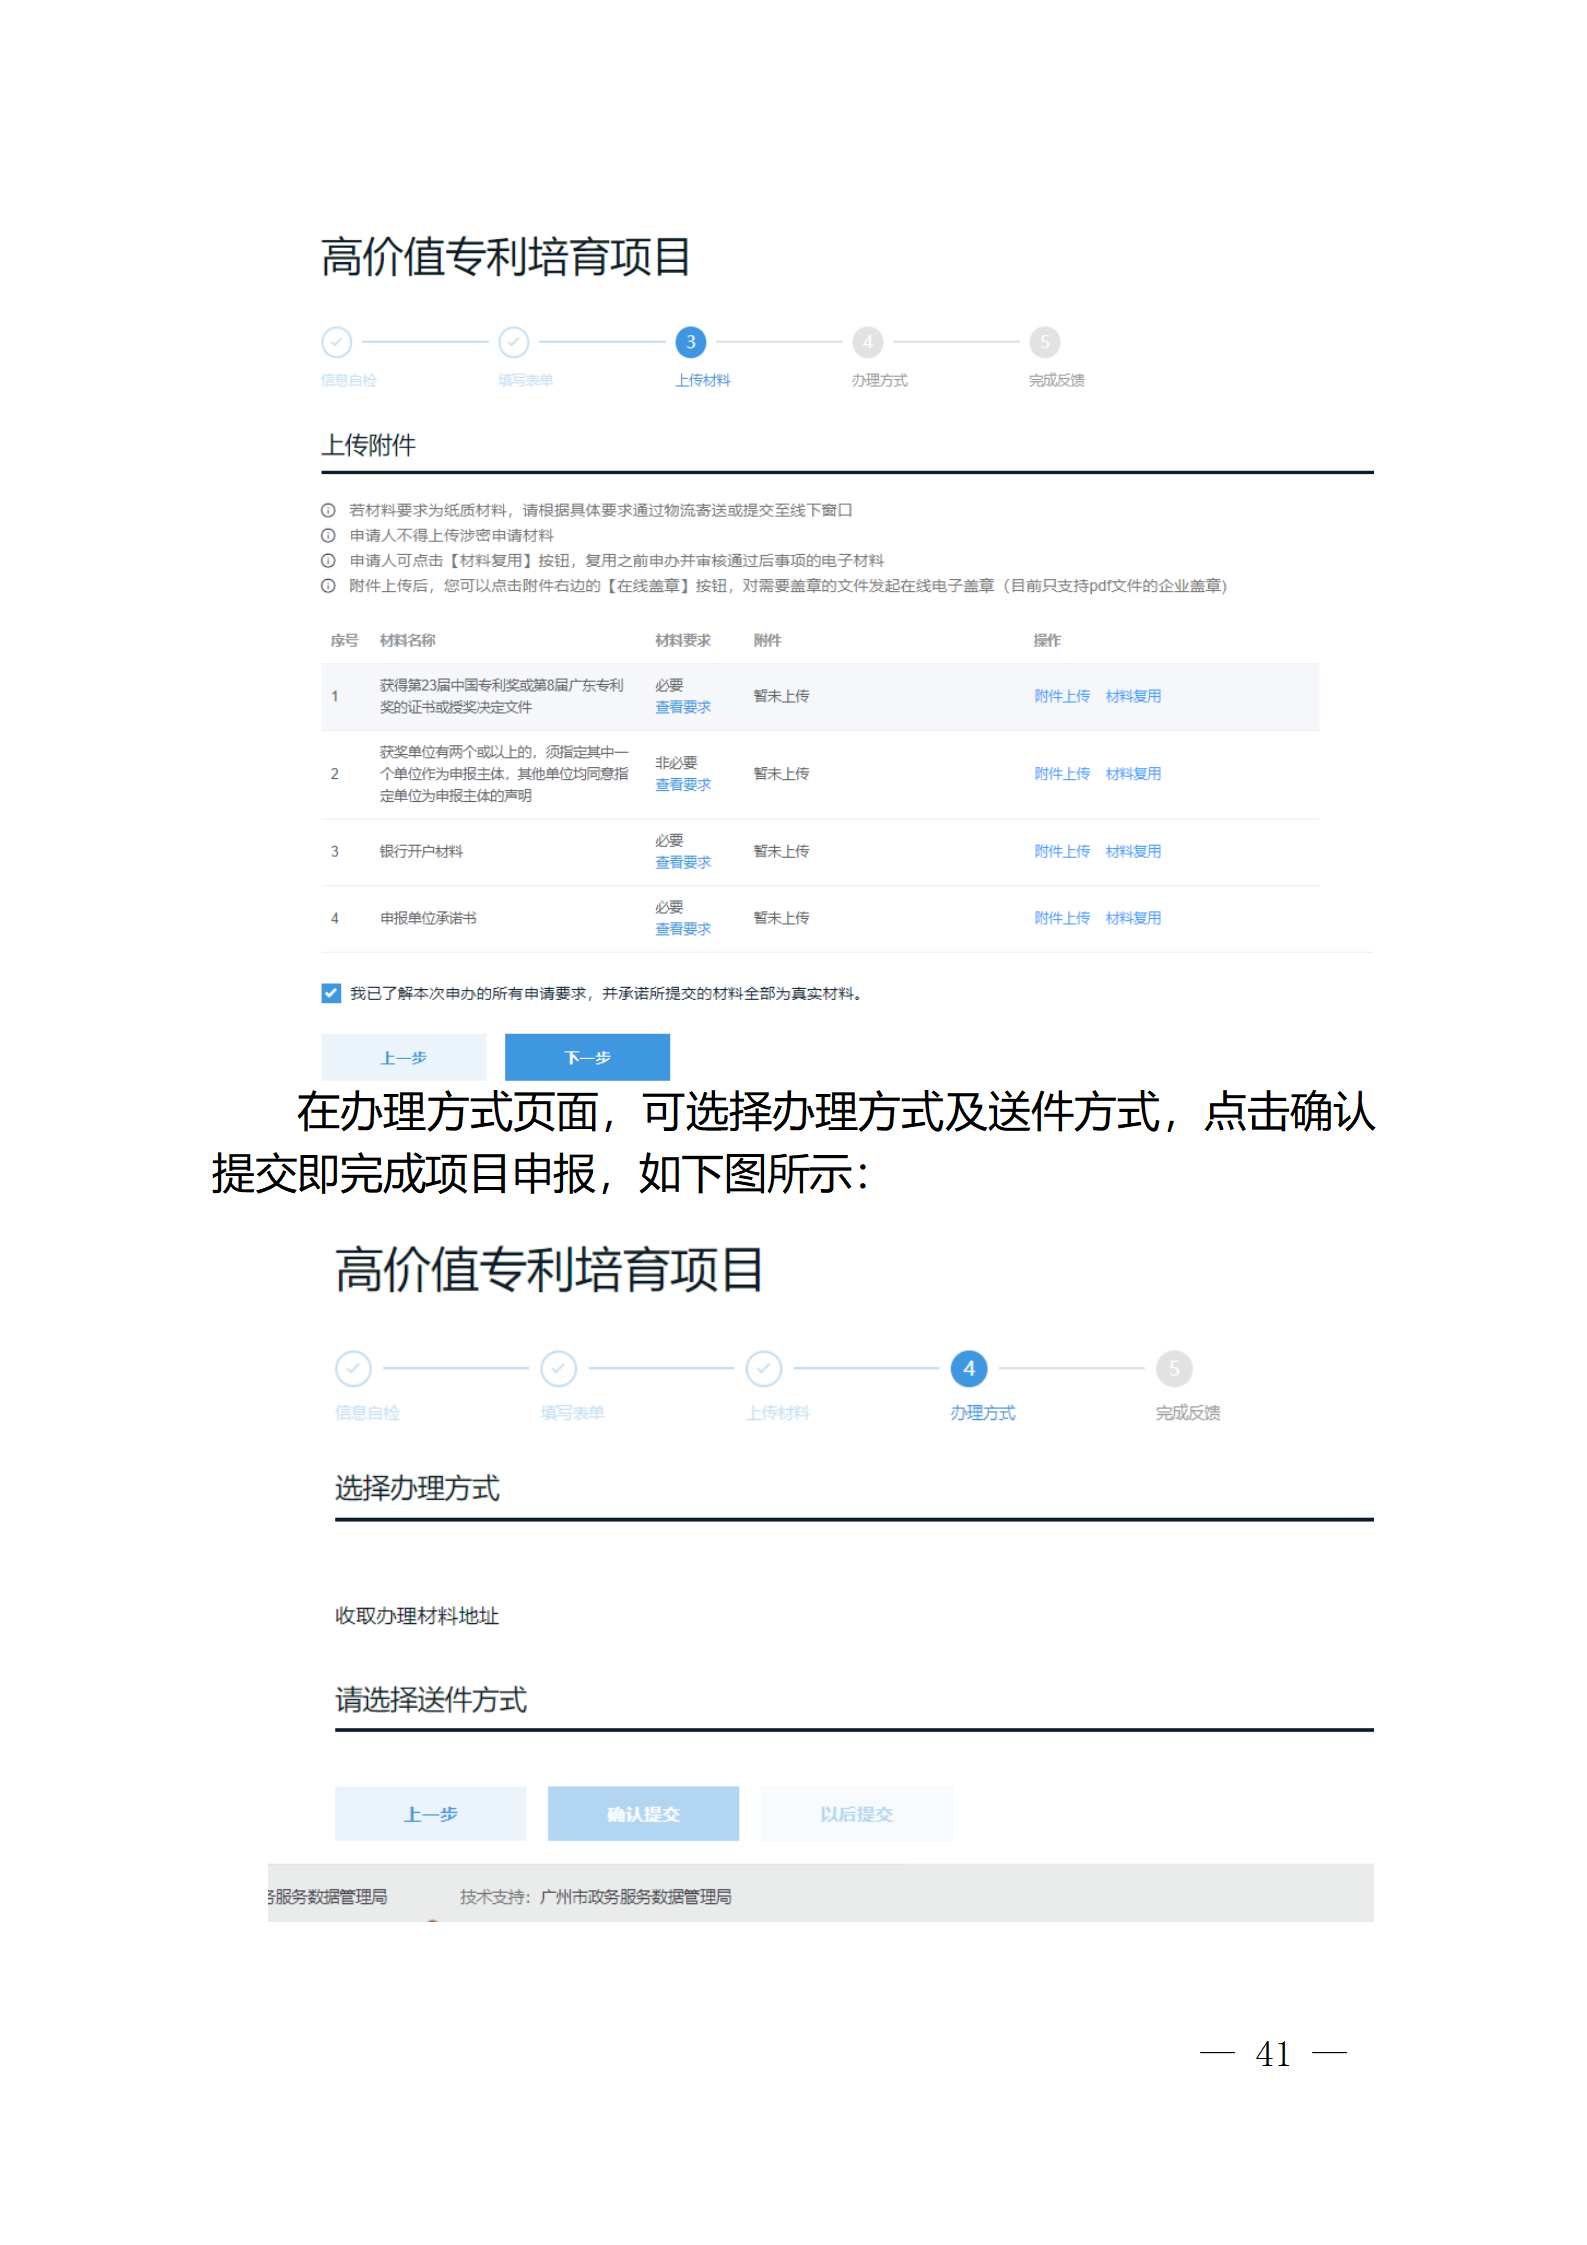Click step 3 circle in upper wizard

click(690, 342)
